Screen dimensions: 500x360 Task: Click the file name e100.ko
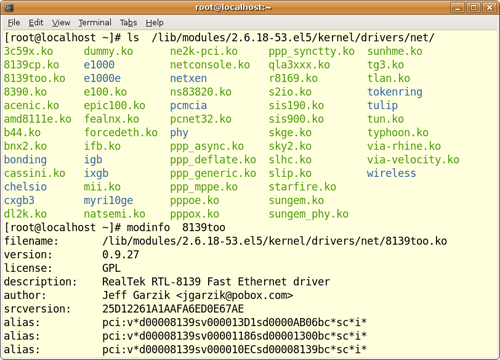pyautogui.click(x=105, y=92)
